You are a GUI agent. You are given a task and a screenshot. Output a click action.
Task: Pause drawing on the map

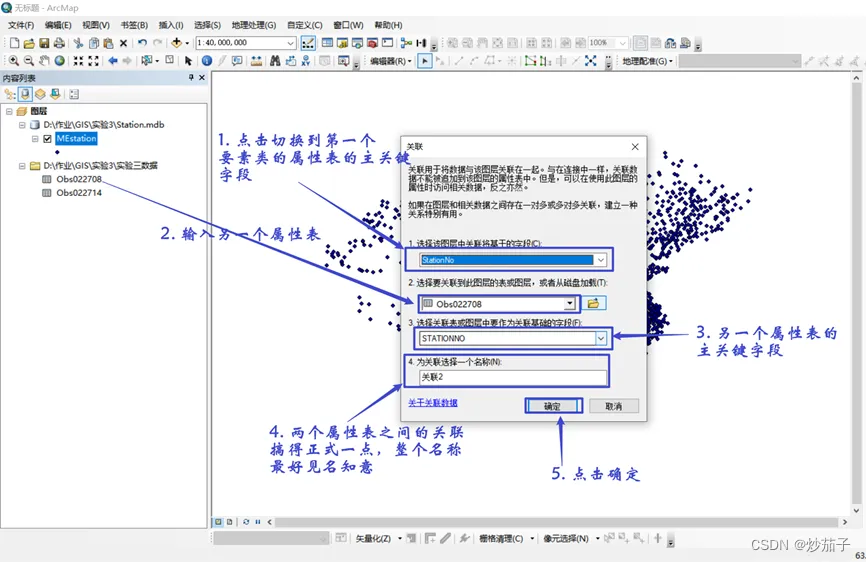[x=258, y=522]
